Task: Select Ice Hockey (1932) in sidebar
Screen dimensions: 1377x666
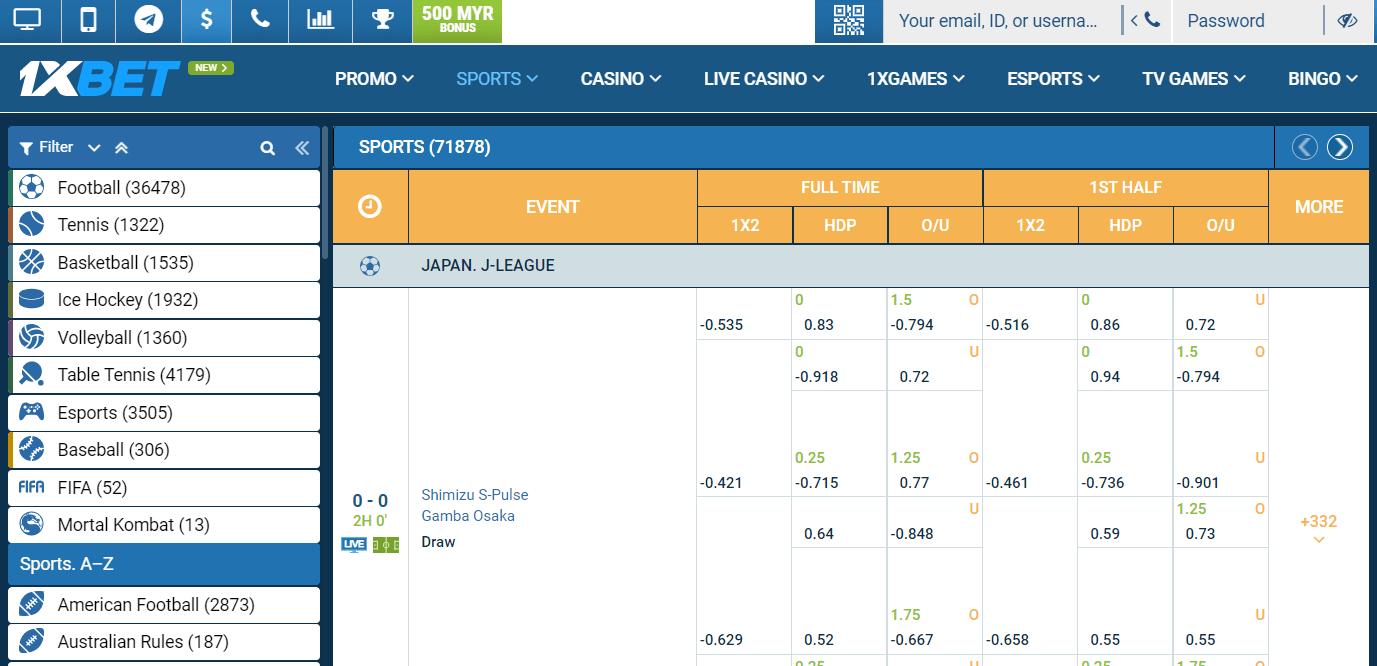Action: [164, 300]
